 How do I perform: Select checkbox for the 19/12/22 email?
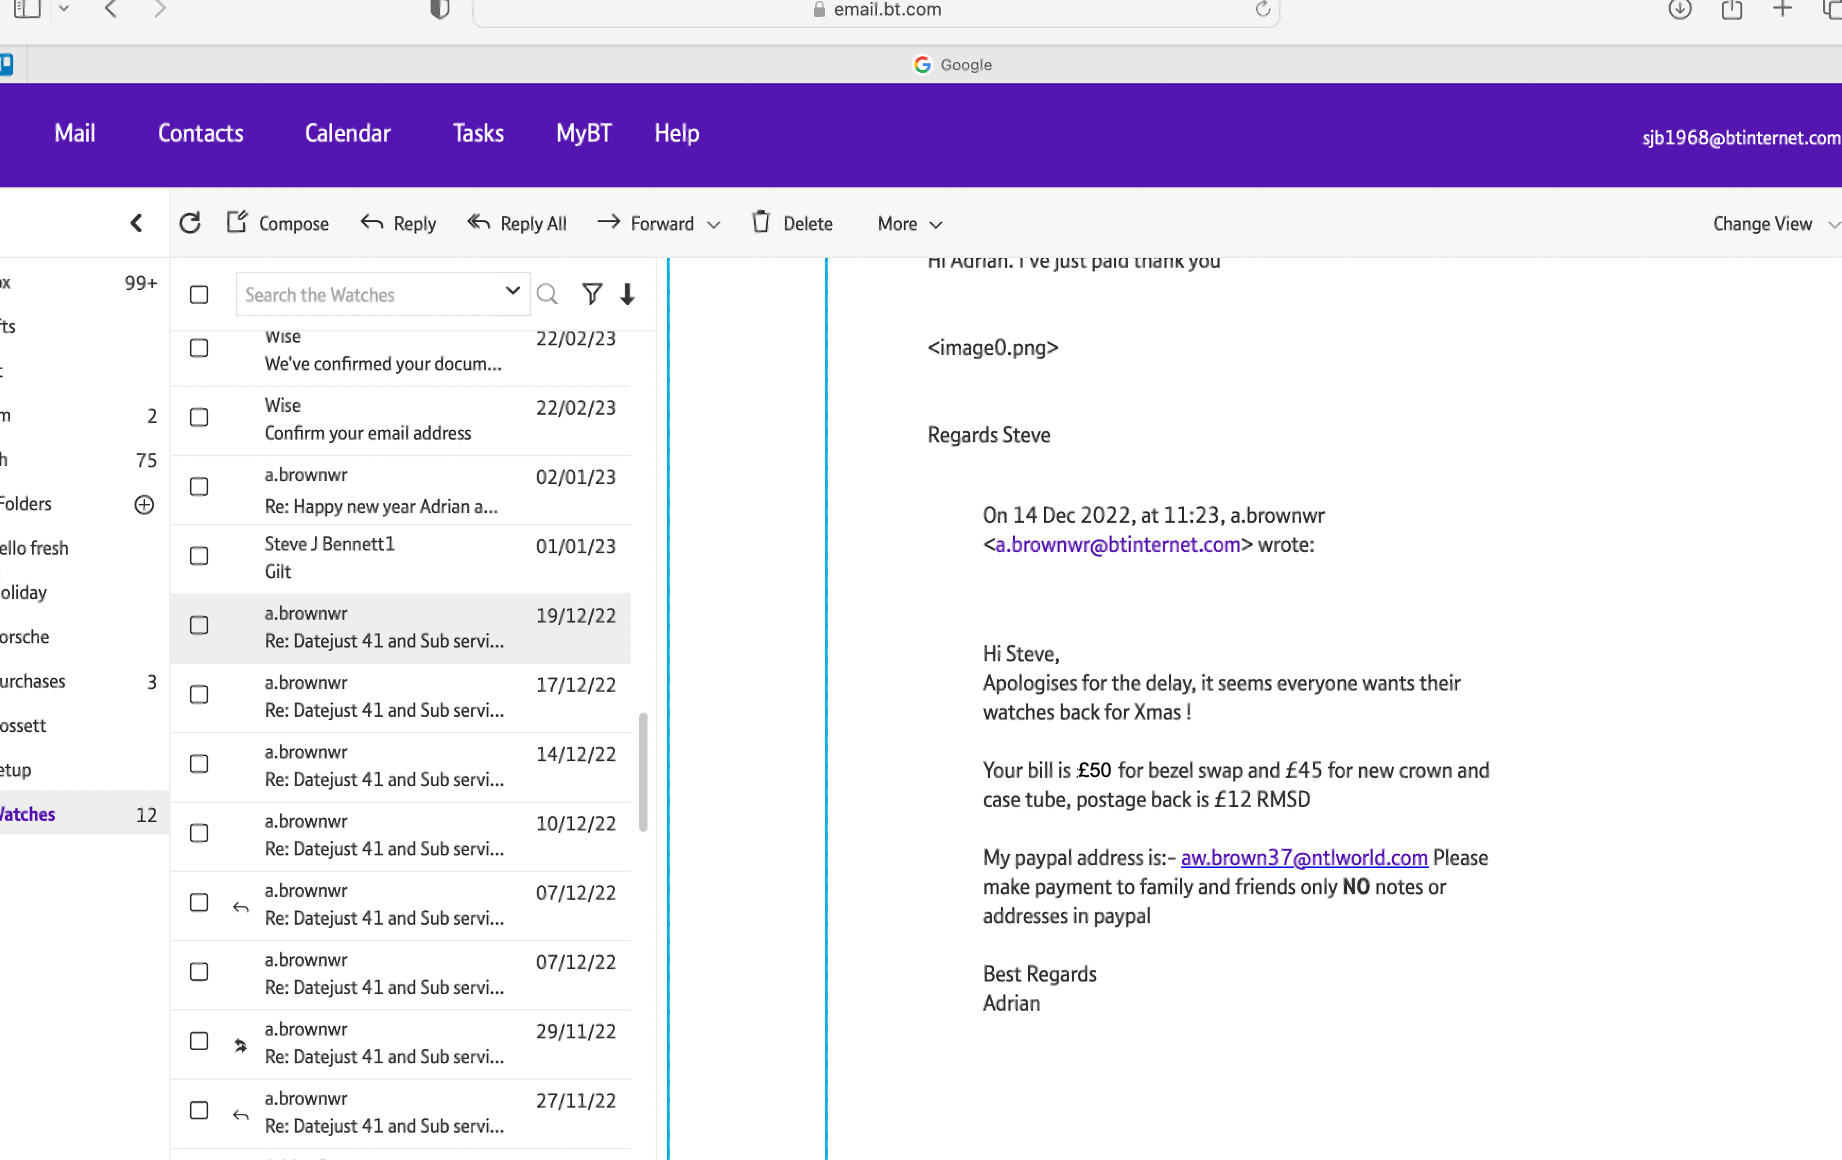coord(199,625)
